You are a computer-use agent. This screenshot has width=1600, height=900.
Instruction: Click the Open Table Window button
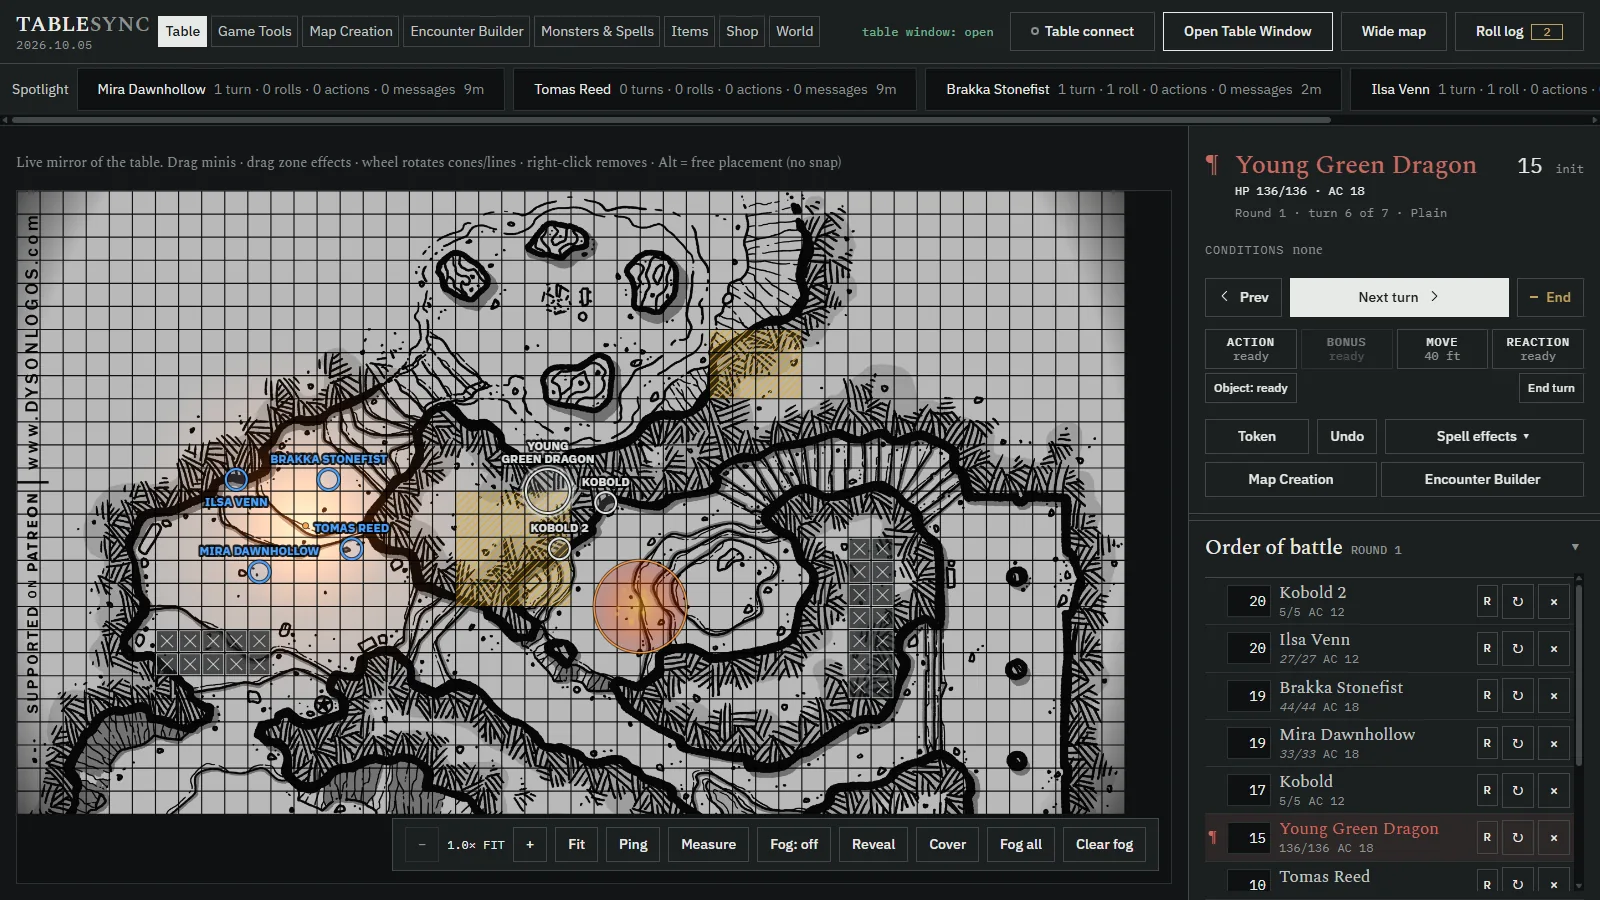(1248, 31)
